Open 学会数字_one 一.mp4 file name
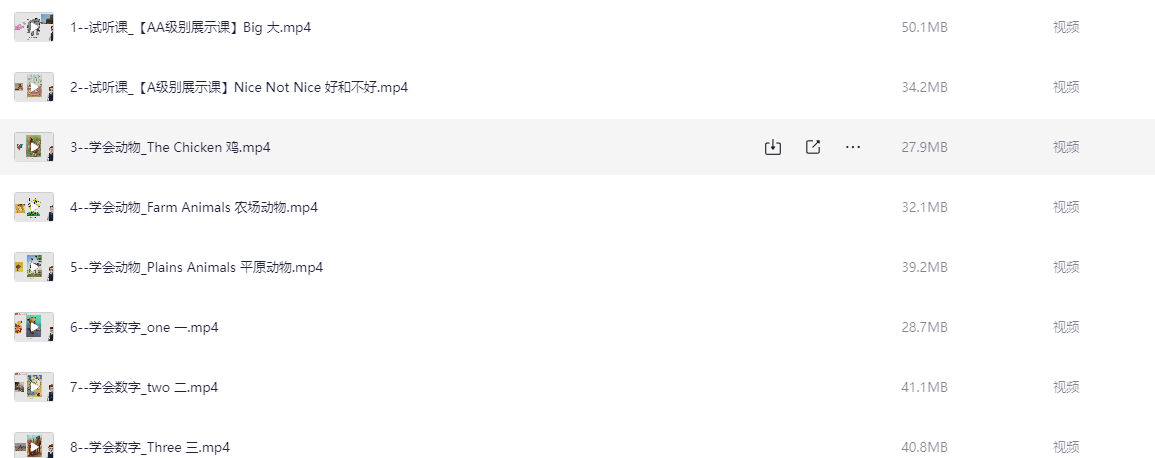Image resolution: width=1155 pixels, height=458 pixels. (x=144, y=327)
